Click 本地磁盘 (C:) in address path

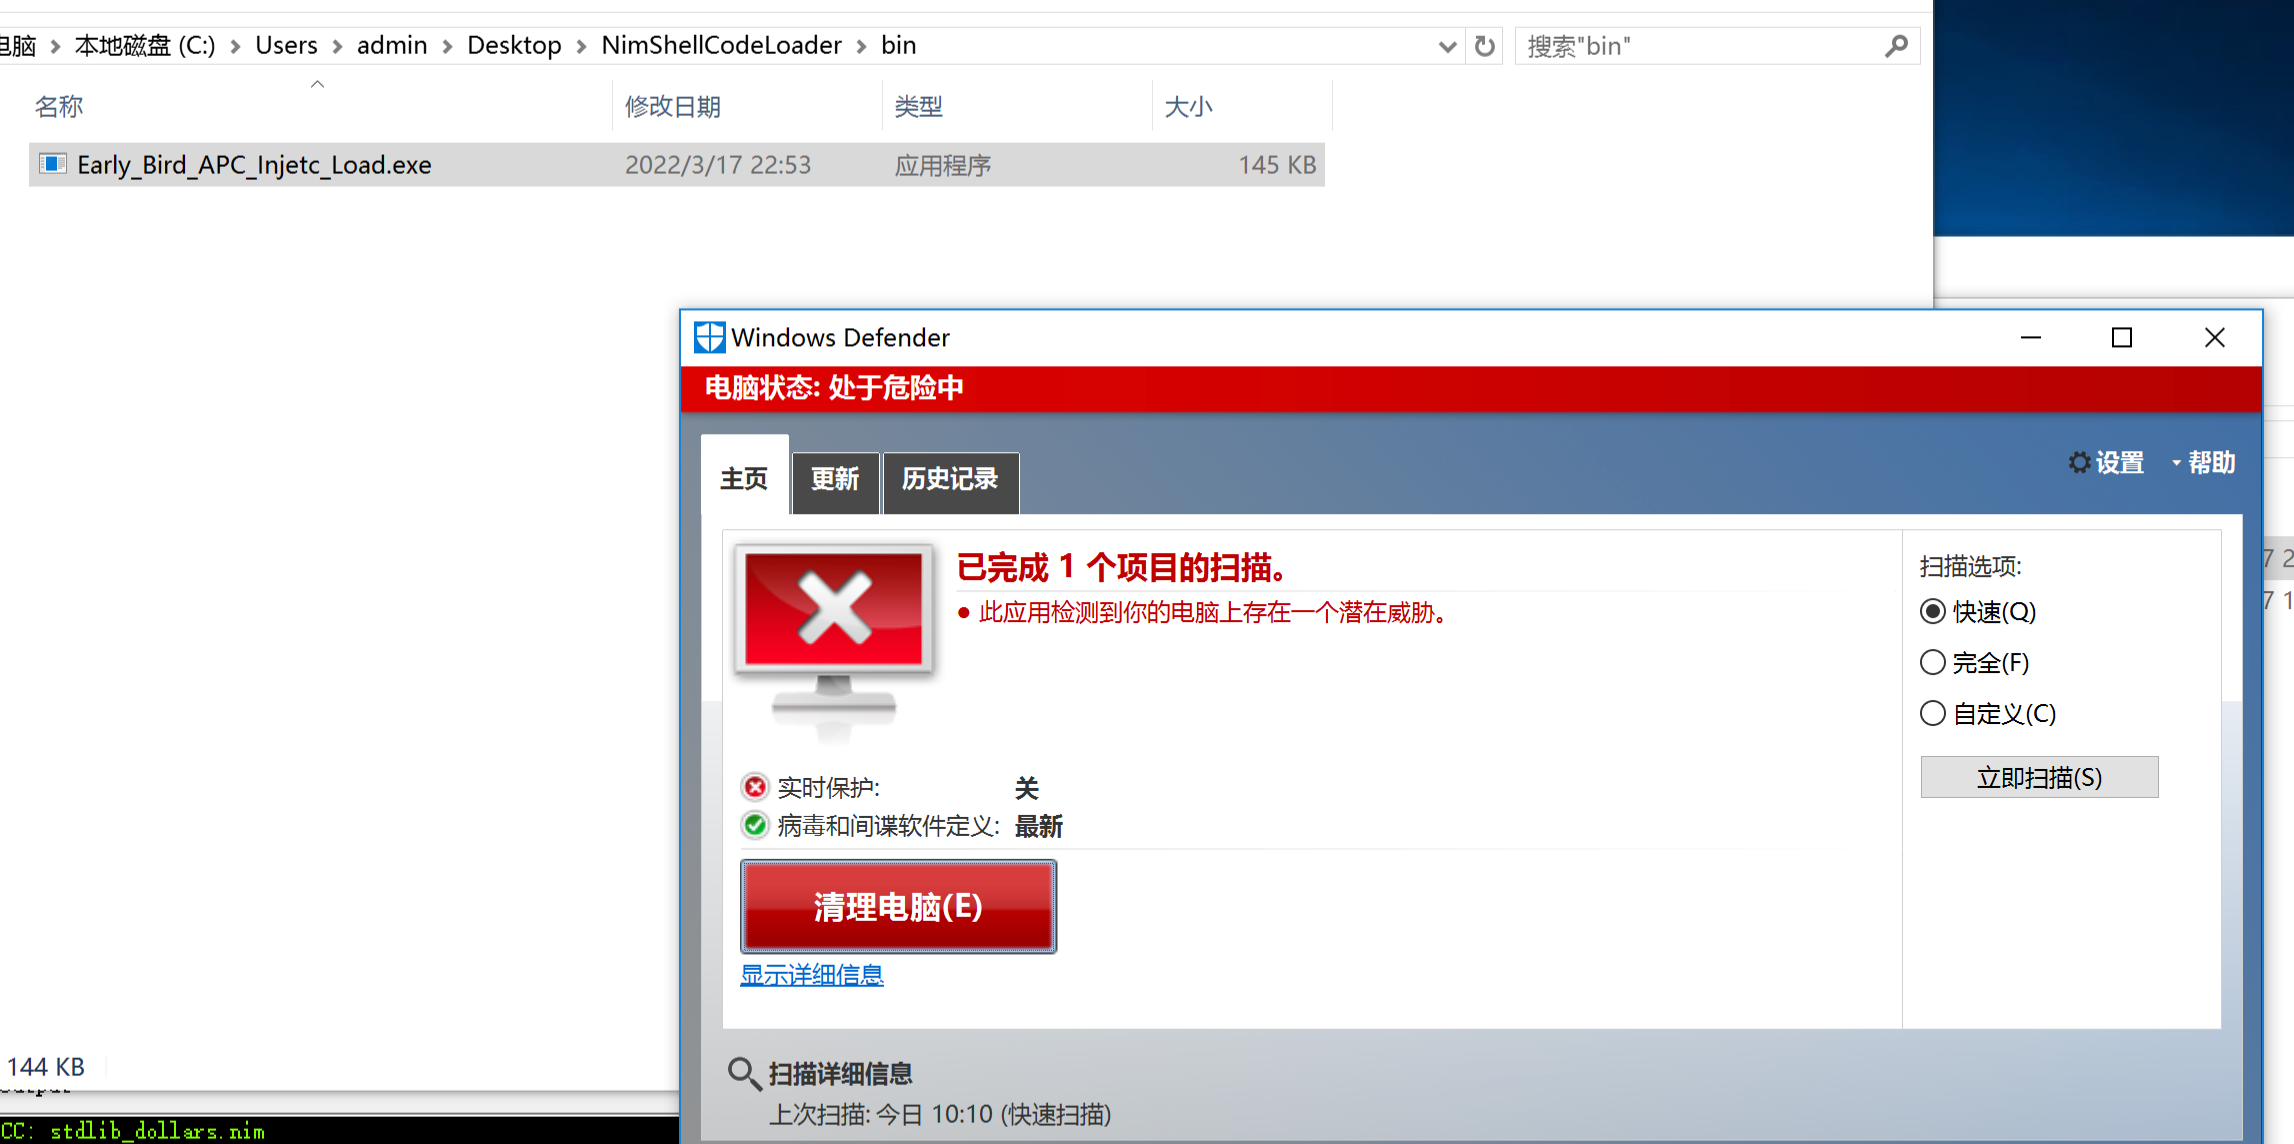[145, 45]
